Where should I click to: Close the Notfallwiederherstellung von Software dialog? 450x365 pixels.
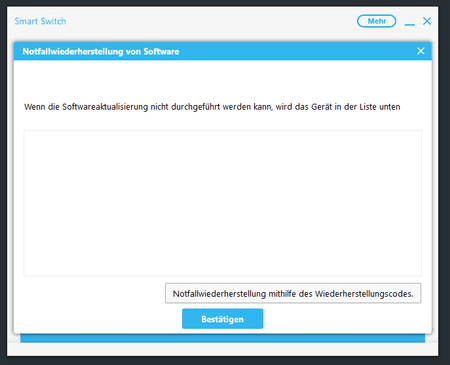coord(421,51)
